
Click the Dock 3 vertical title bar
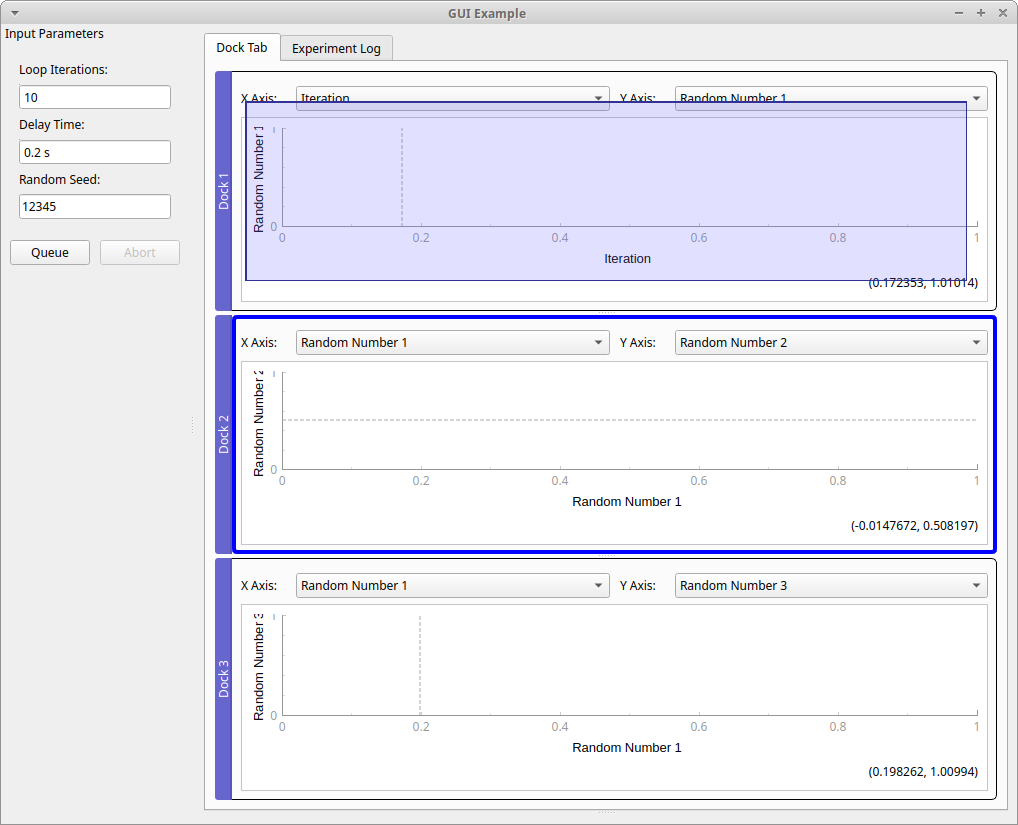(223, 678)
